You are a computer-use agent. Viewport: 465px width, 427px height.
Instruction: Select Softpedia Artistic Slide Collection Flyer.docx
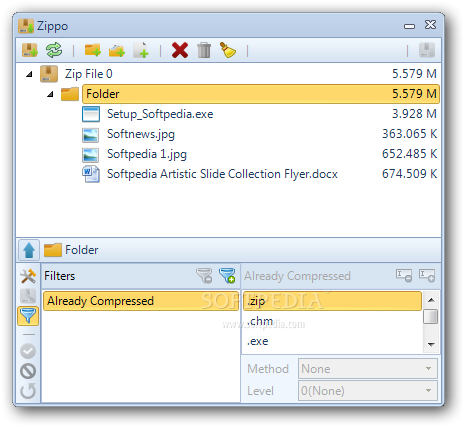(222, 174)
